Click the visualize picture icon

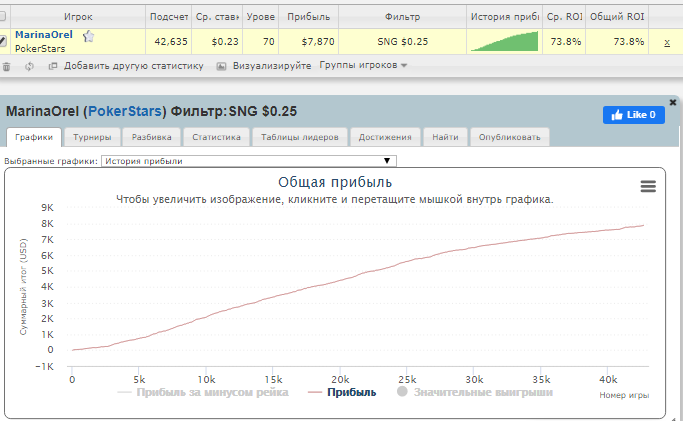tap(221, 66)
